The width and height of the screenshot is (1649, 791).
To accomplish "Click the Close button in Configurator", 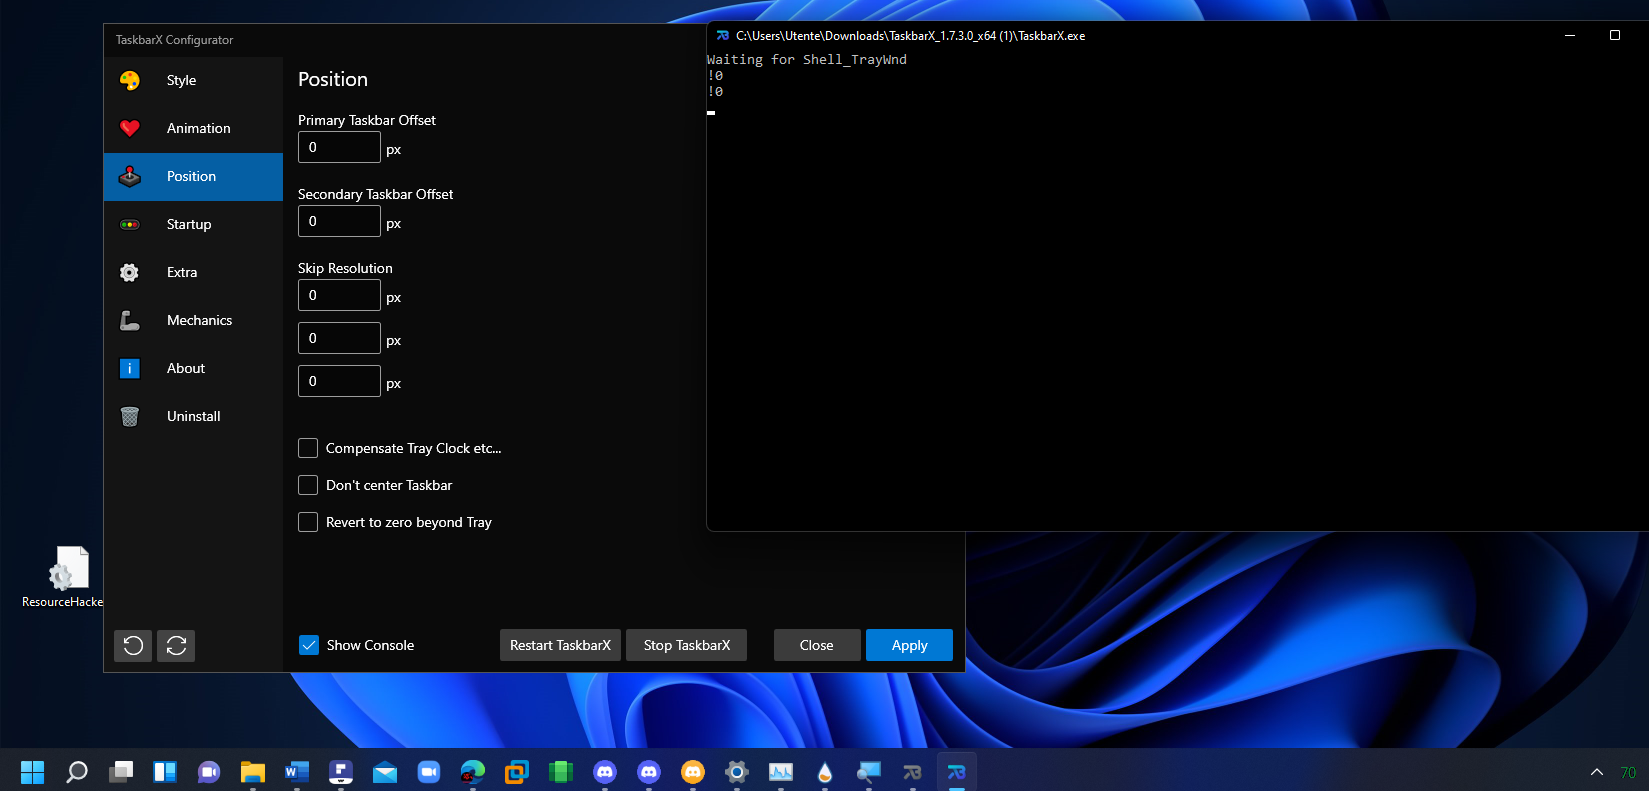I will point(817,645).
